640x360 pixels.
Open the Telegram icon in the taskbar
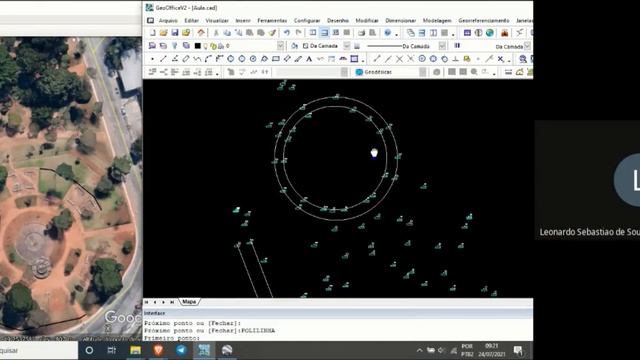(181, 350)
